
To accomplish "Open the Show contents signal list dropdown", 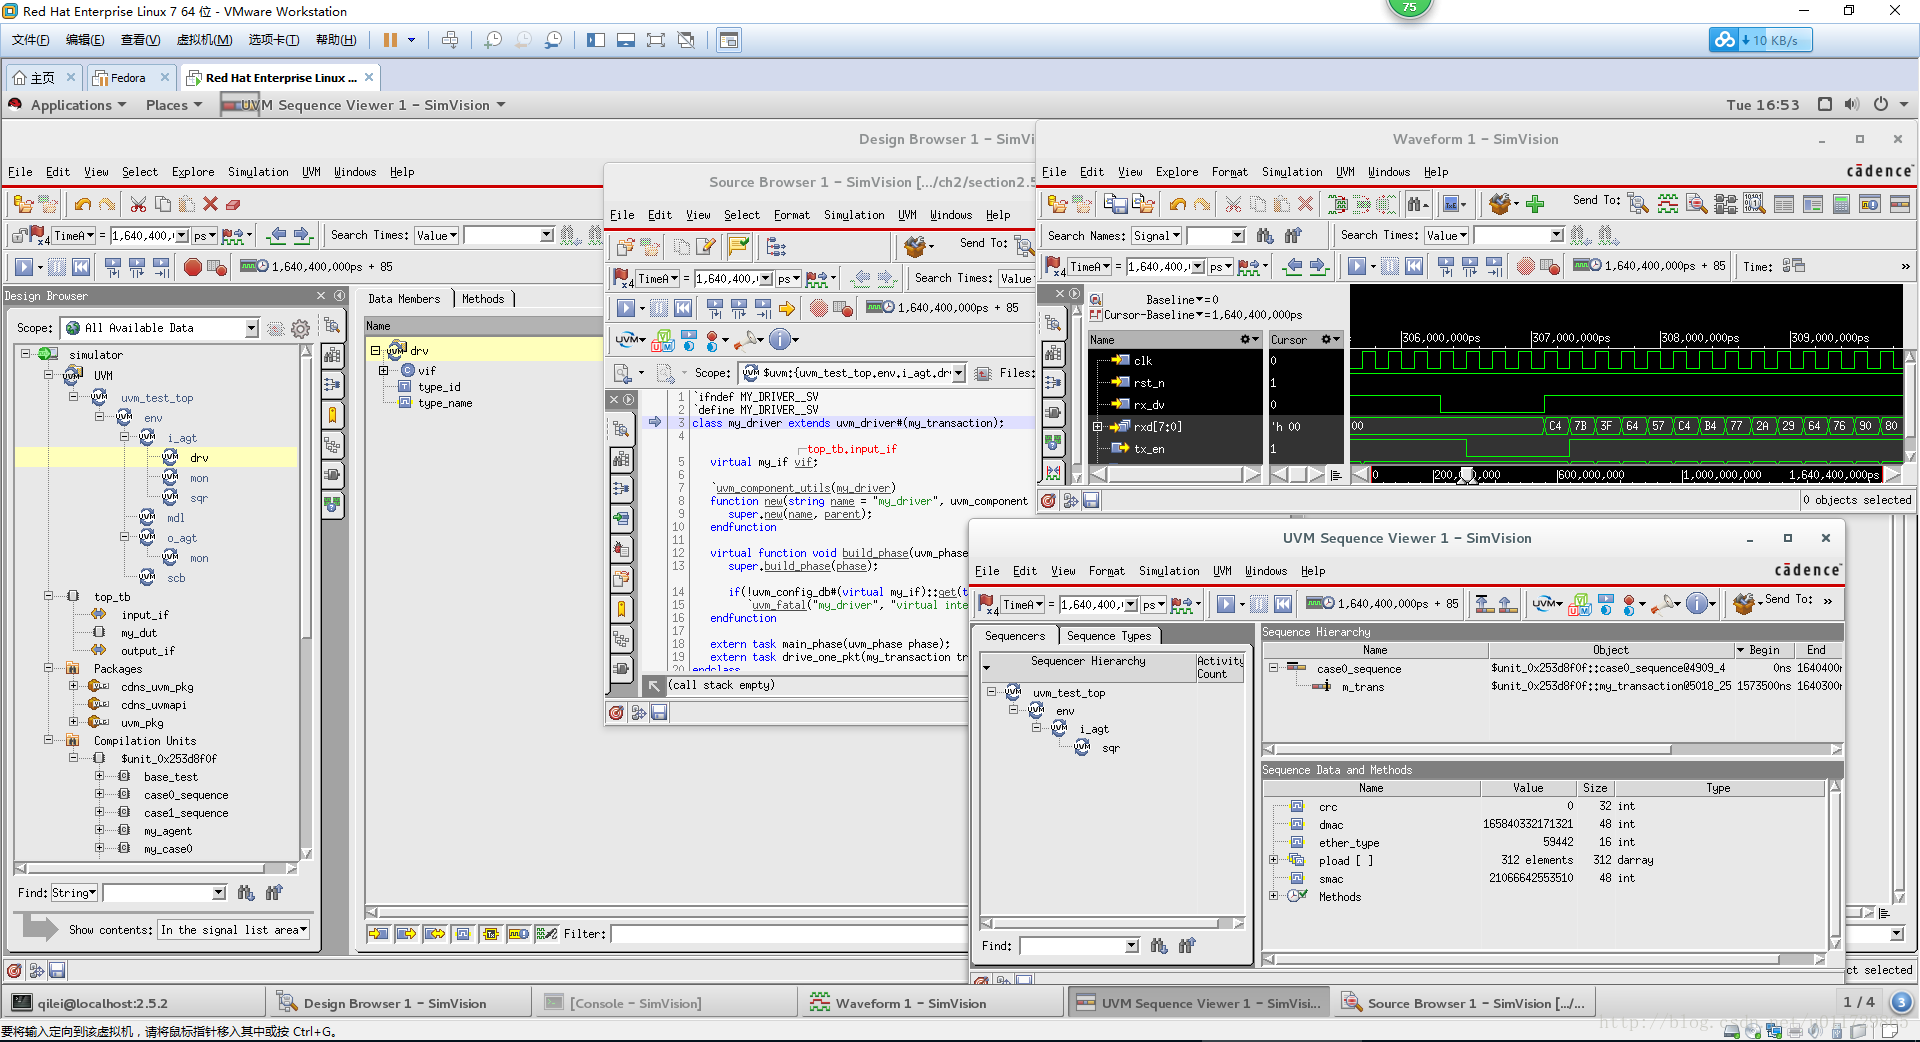I will pyautogui.click(x=233, y=930).
